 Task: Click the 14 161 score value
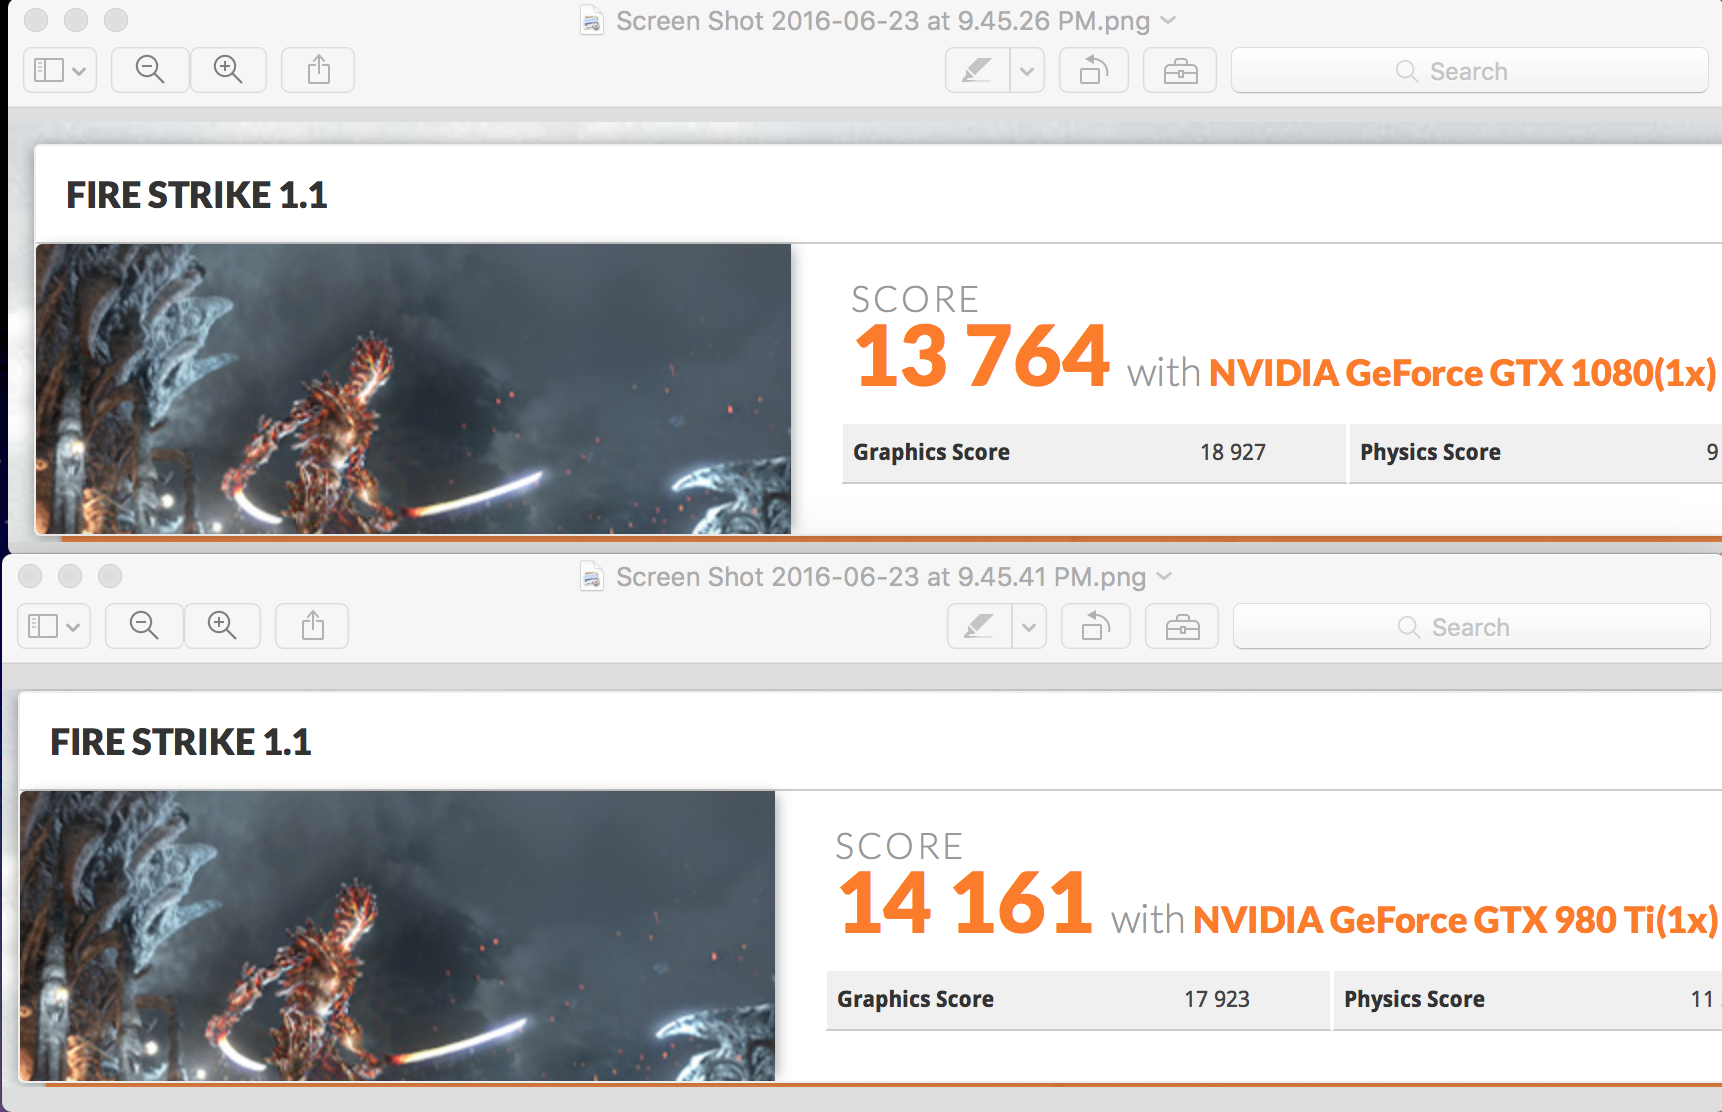(965, 903)
